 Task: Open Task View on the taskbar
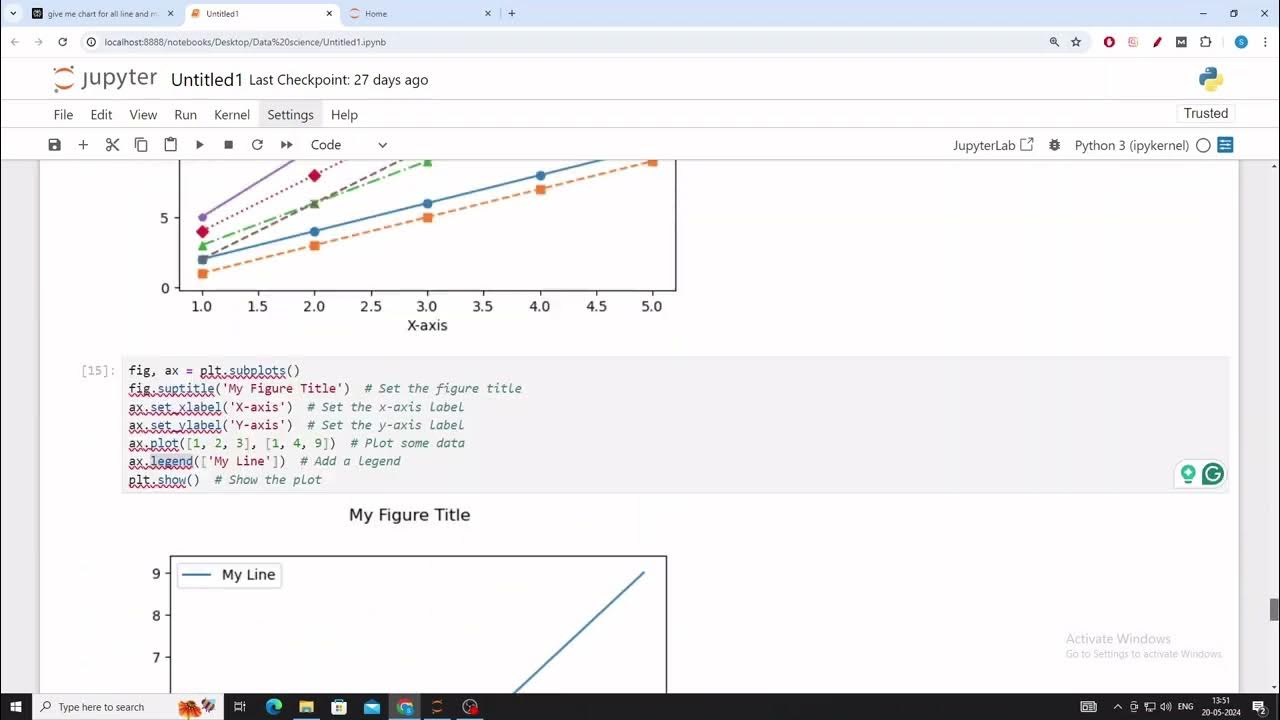(240, 707)
